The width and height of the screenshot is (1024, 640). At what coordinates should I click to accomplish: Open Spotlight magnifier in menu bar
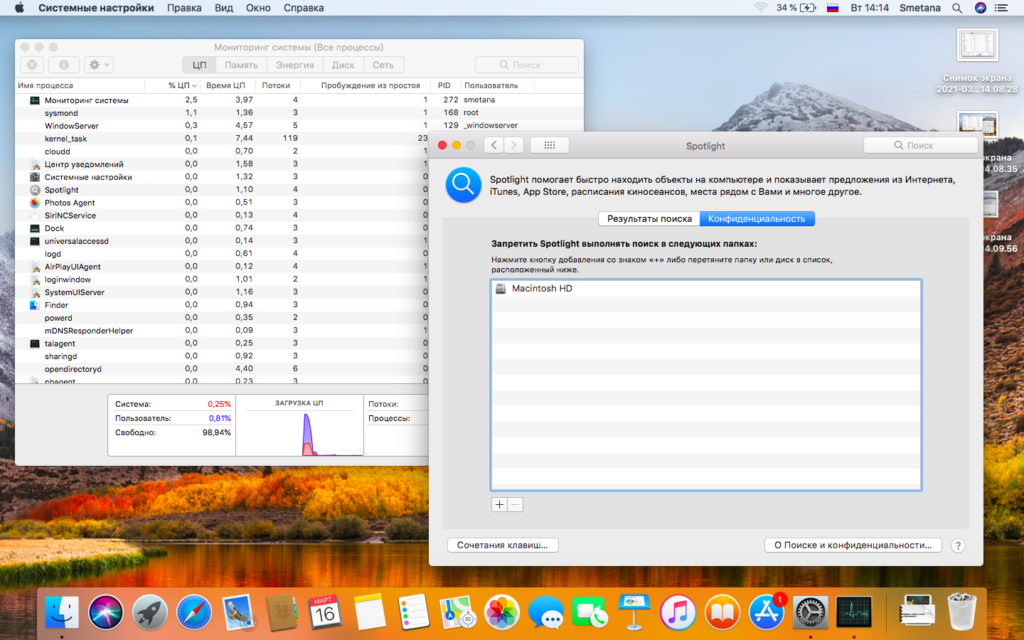tap(957, 8)
